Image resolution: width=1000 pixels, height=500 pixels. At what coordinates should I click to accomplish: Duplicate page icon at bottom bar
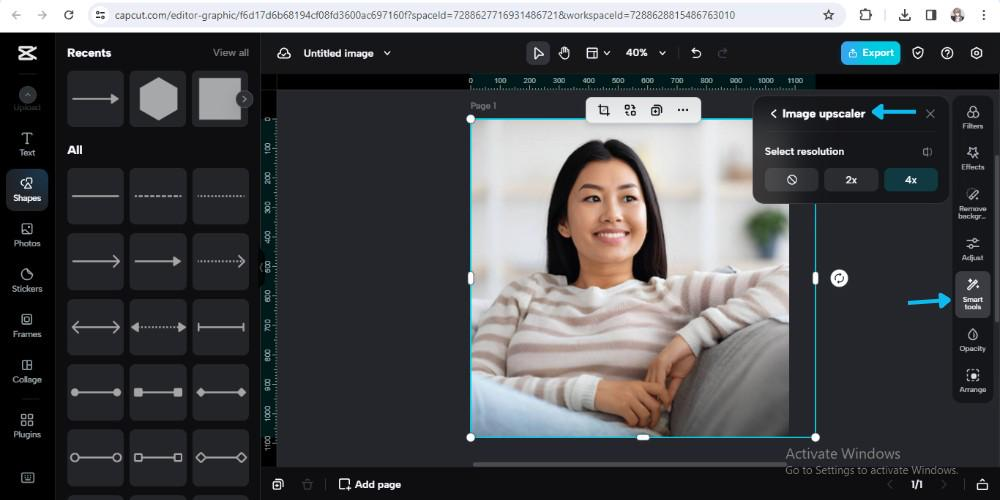278,485
